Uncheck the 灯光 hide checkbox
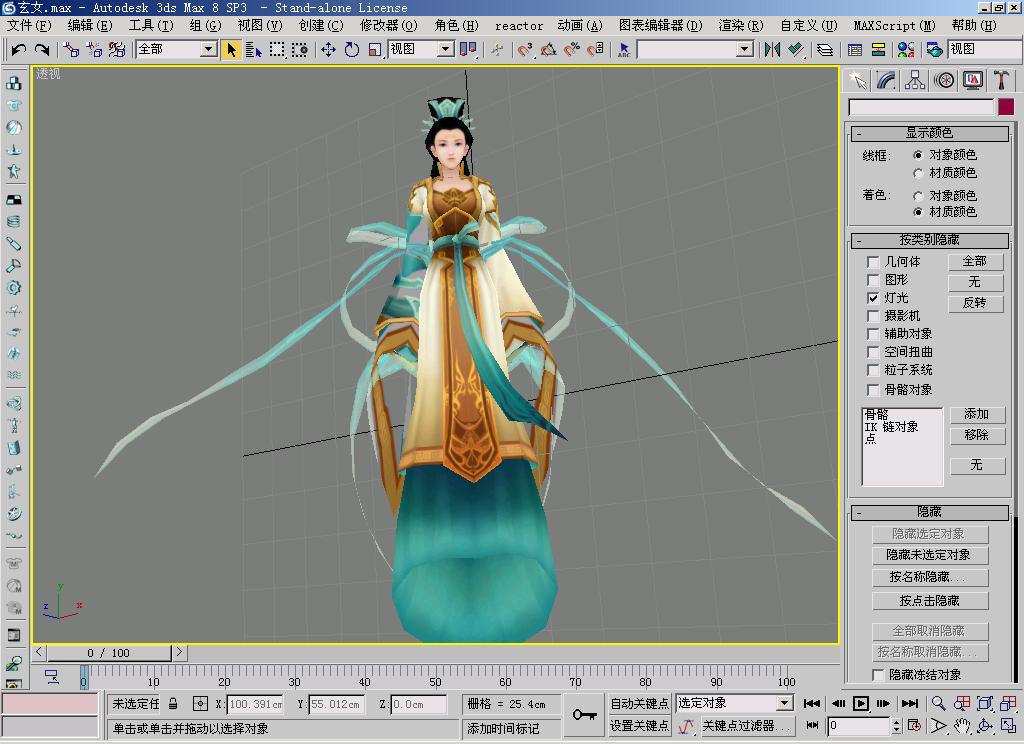Viewport: 1024px width, 744px height. 872,298
